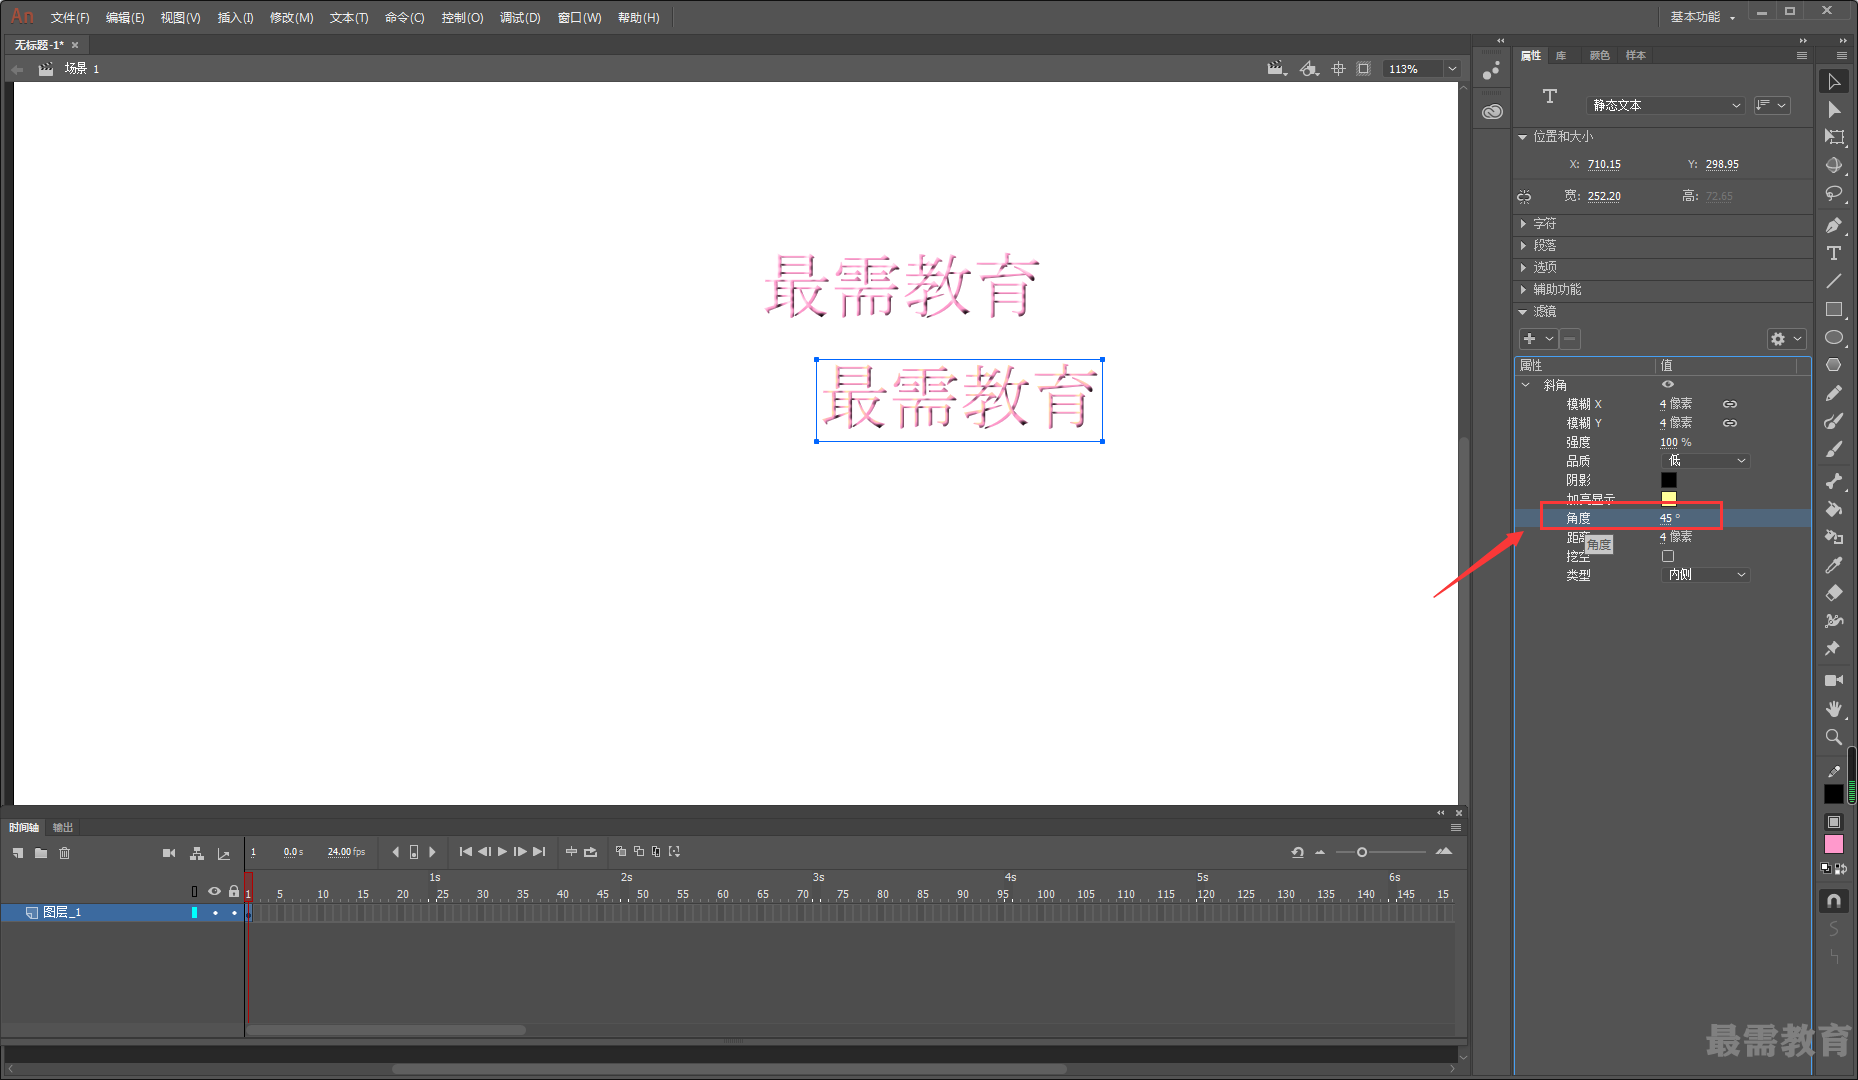This screenshot has height=1080, width=1858.
Task: Click the remove filter minus button
Action: [1570, 339]
